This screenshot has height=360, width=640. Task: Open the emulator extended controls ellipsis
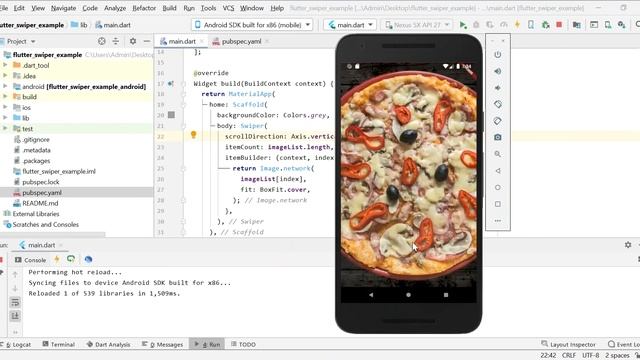pos(498,221)
